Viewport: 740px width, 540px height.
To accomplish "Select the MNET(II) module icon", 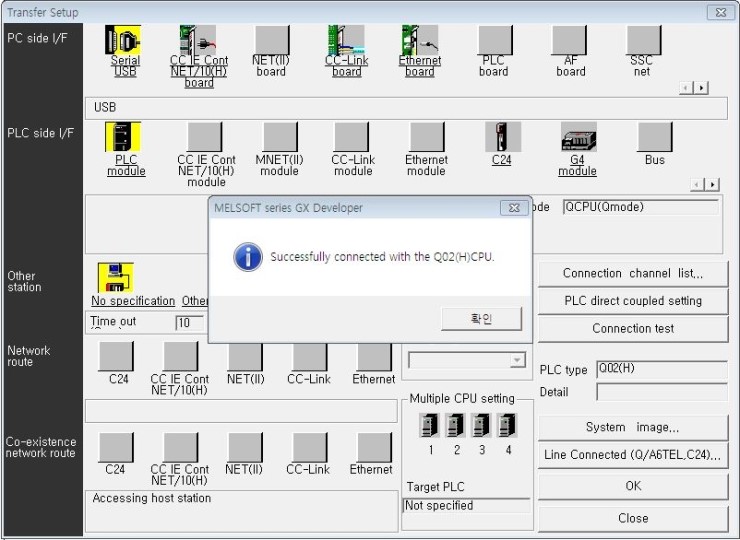I will coord(280,137).
